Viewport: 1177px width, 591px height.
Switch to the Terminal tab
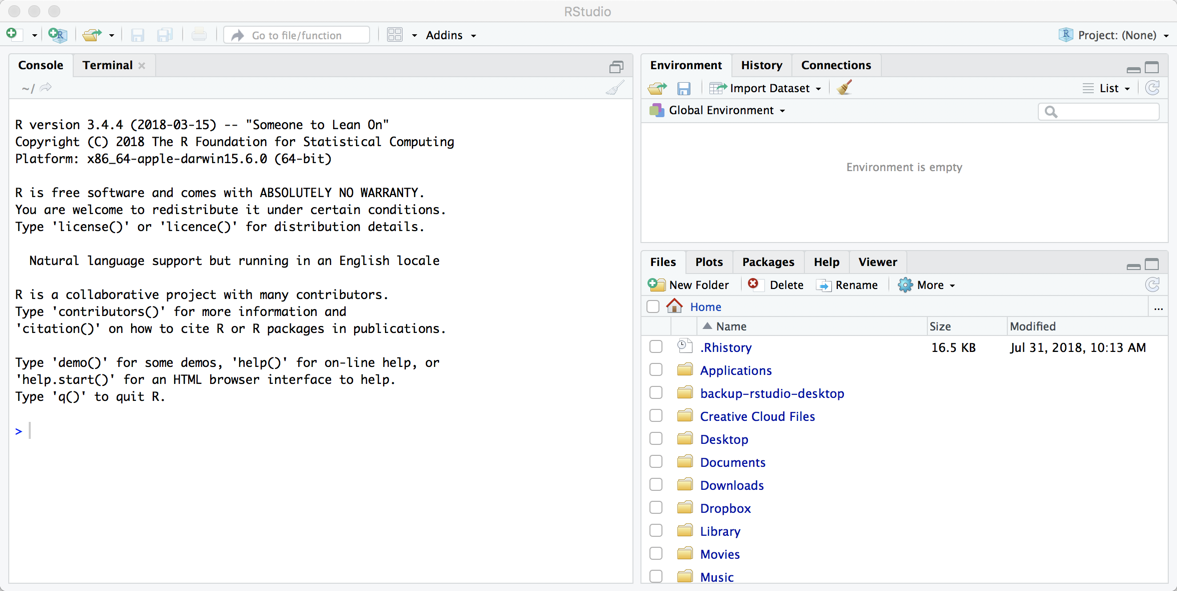tap(108, 65)
